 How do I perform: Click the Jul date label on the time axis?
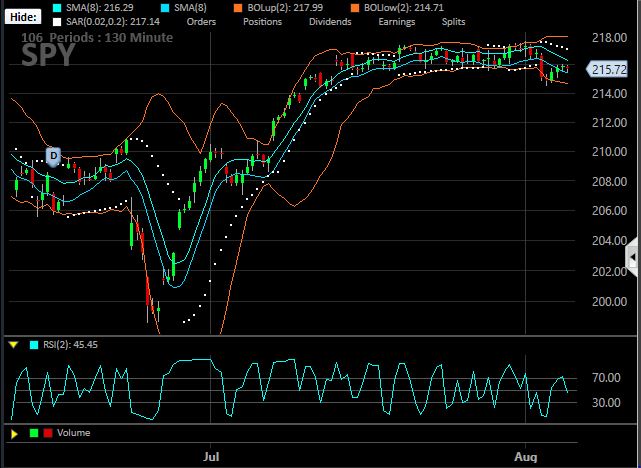pos(211,457)
